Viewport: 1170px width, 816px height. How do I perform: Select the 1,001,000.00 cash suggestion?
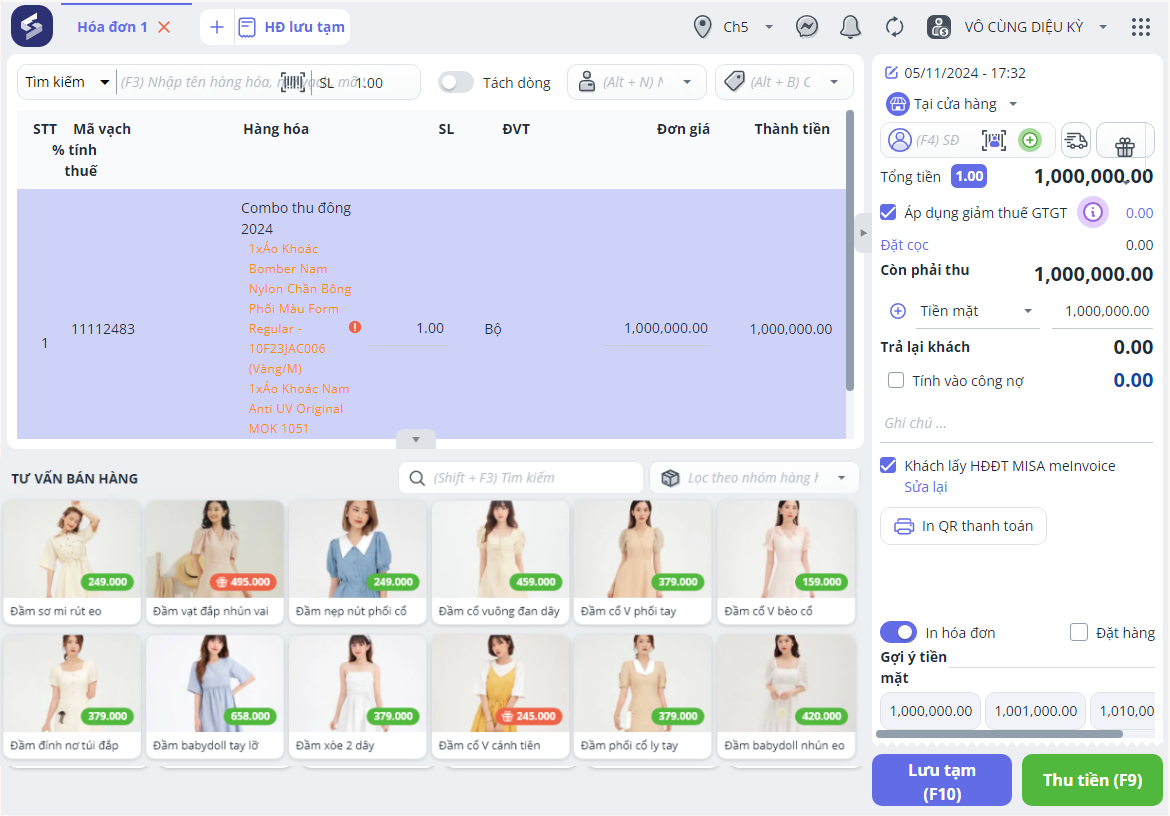tap(1036, 711)
